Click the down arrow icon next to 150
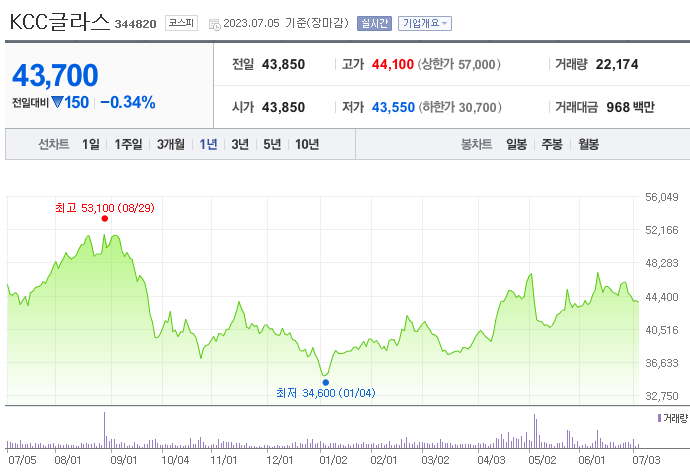This screenshot has width=690, height=476. tap(57, 102)
